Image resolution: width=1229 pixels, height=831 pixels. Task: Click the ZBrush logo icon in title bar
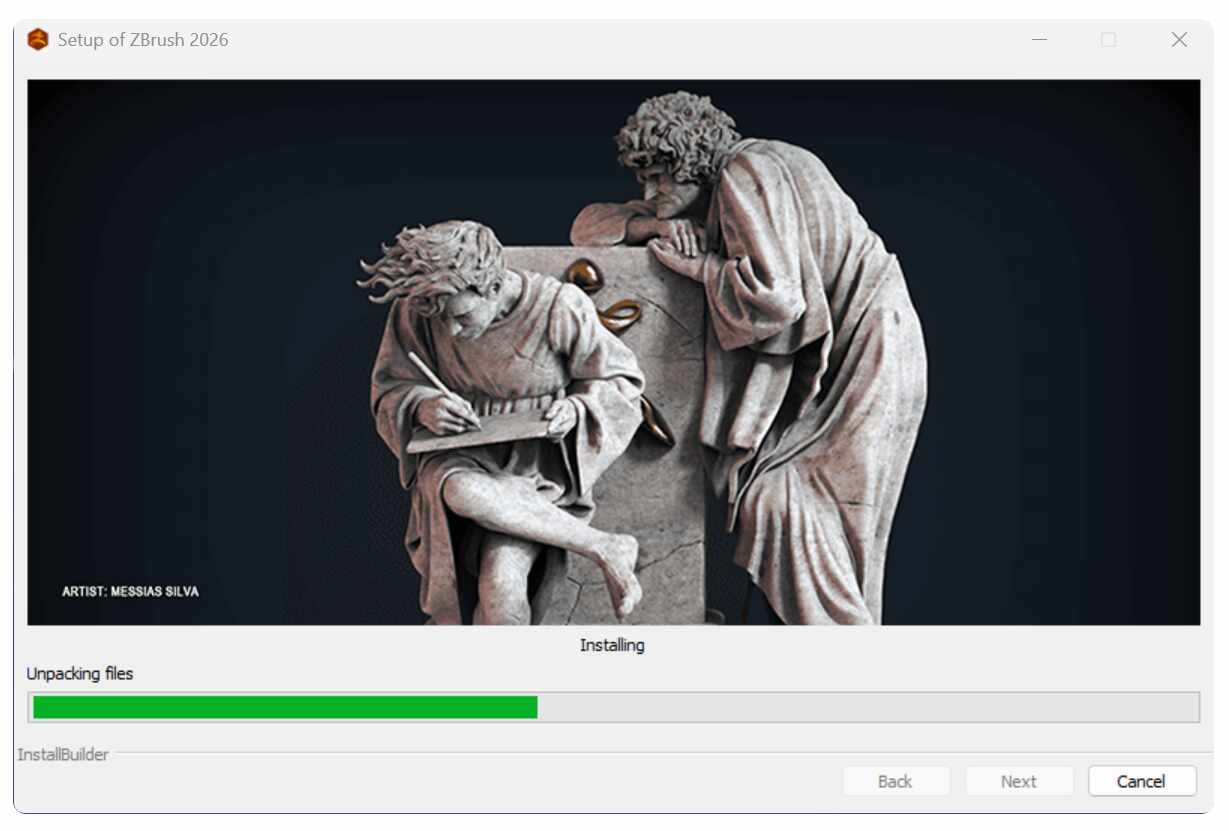pos(38,40)
